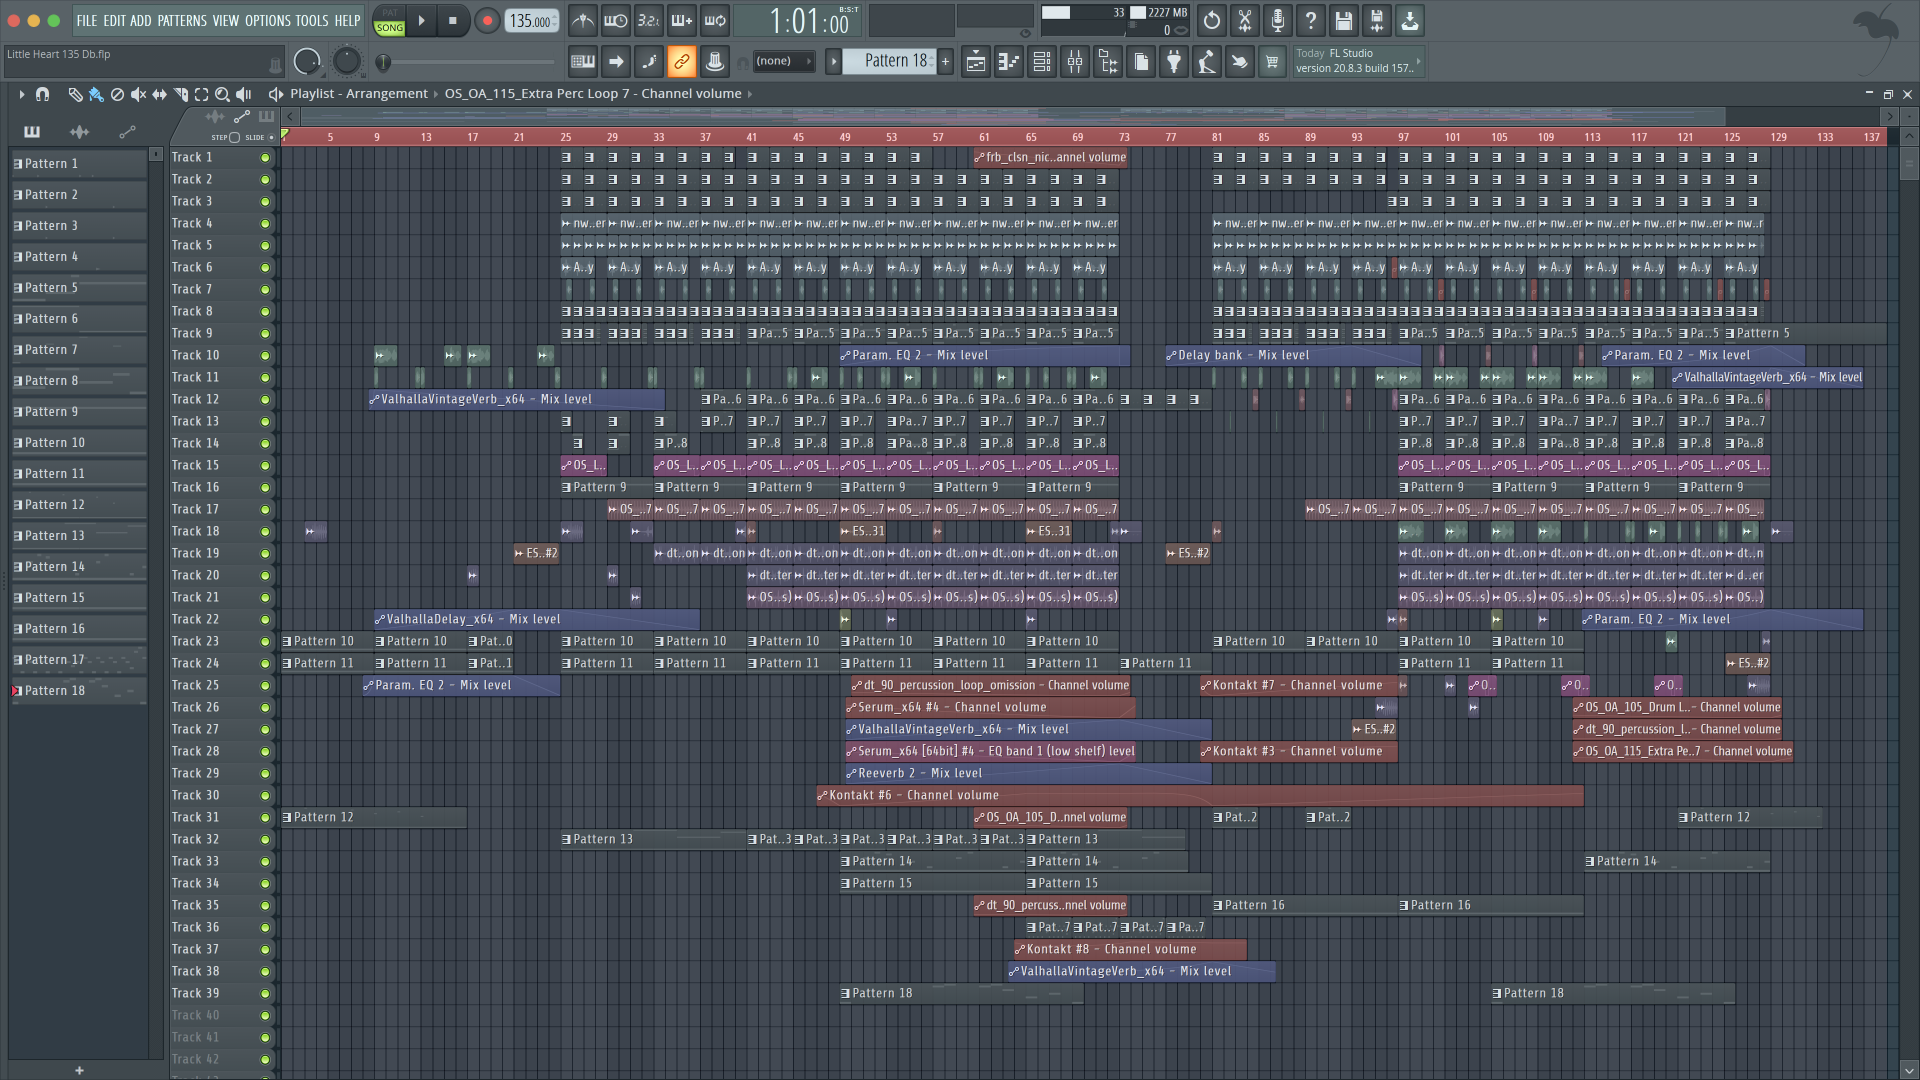This screenshot has width=1920, height=1080.
Task: Expand the news panel arrow beside FL Studio version
Action: (1418, 61)
